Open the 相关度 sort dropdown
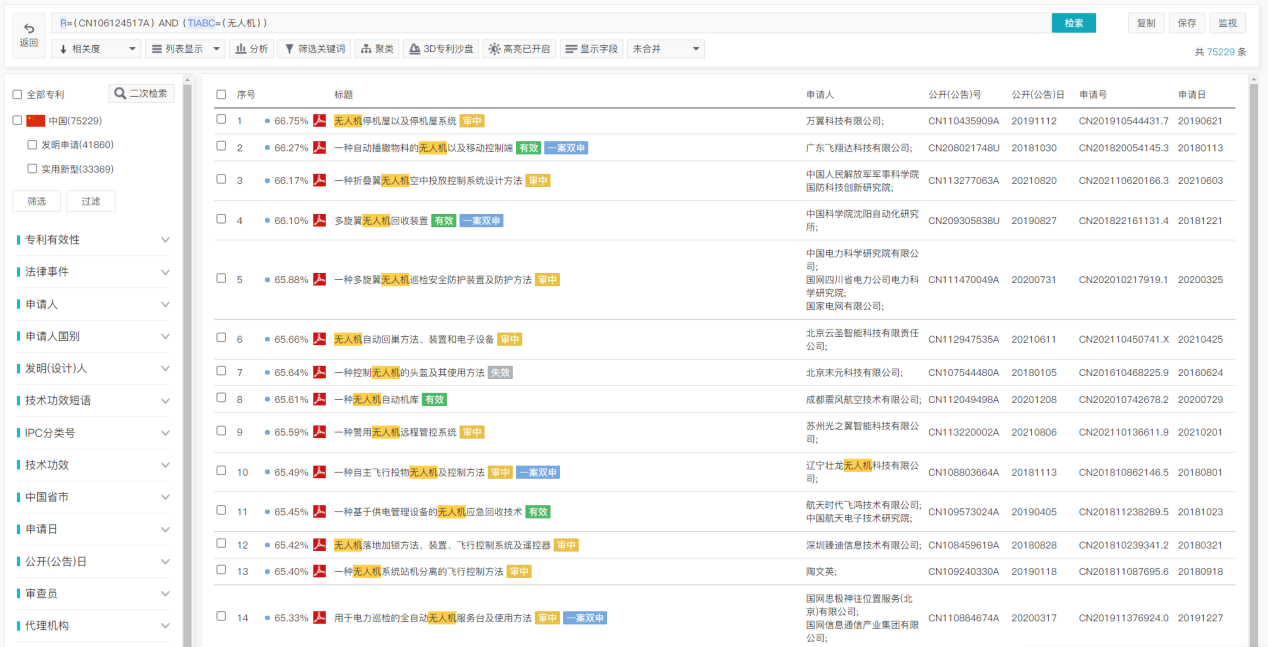The height and width of the screenshot is (647, 1268). (96, 48)
